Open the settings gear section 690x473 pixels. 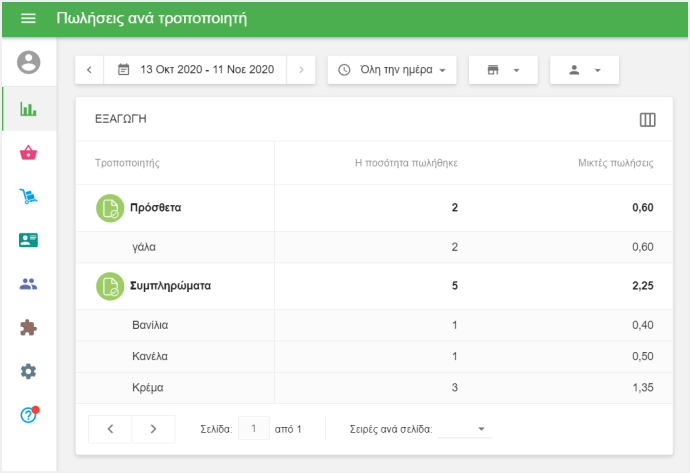tap(28, 371)
